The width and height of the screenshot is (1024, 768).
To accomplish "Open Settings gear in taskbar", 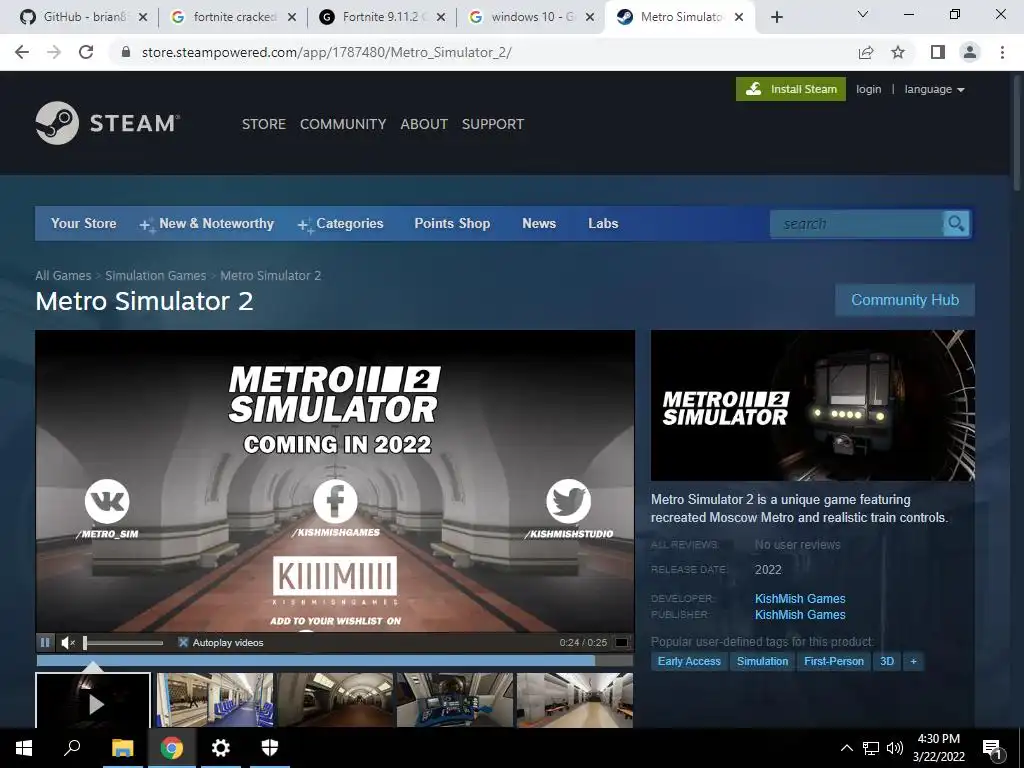I will (x=221, y=748).
